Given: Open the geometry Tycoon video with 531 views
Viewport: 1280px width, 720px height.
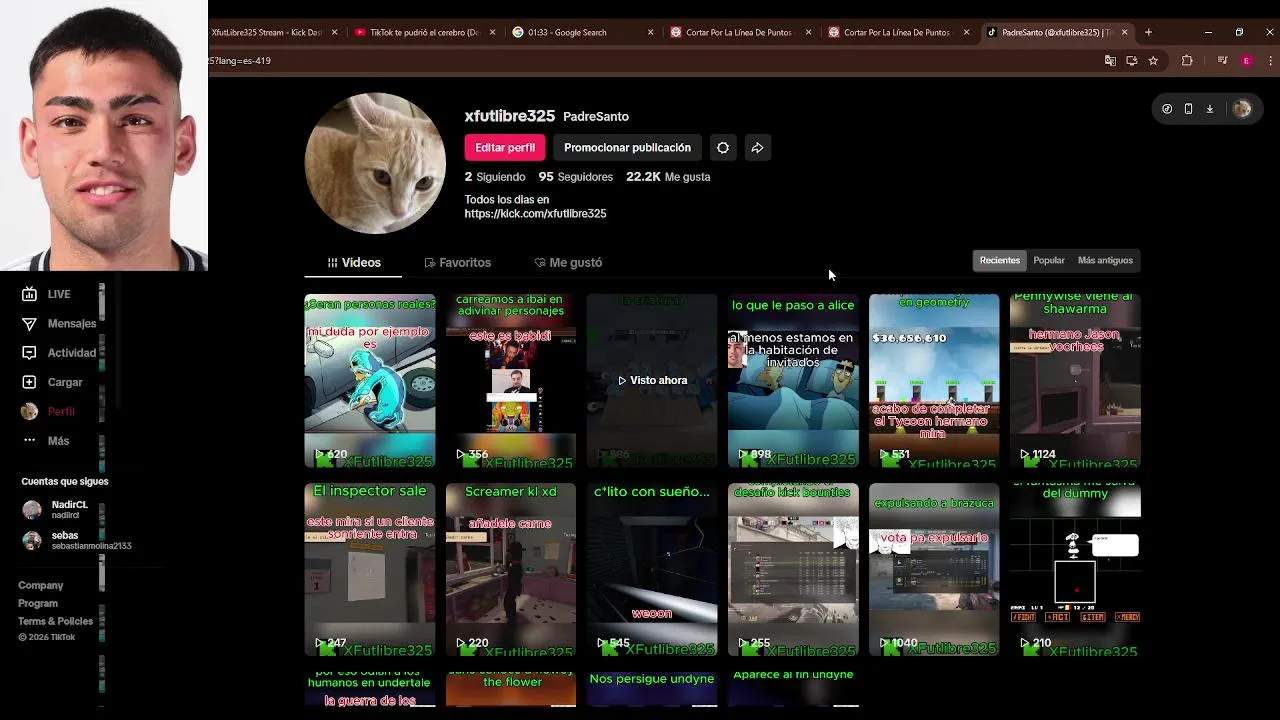Looking at the screenshot, I should 934,380.
